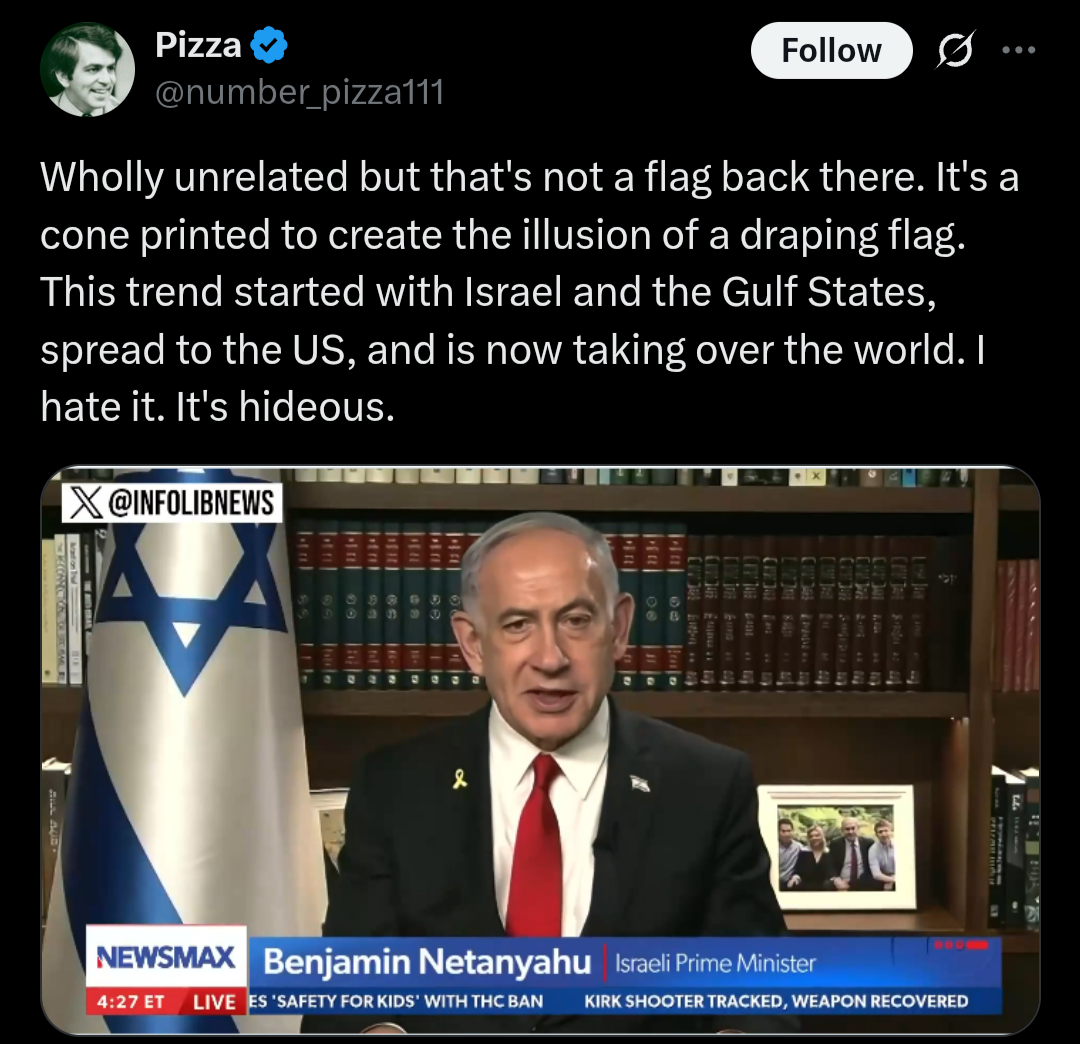
Task: Open the @number_pizza111 handle link
Action: 300,92
